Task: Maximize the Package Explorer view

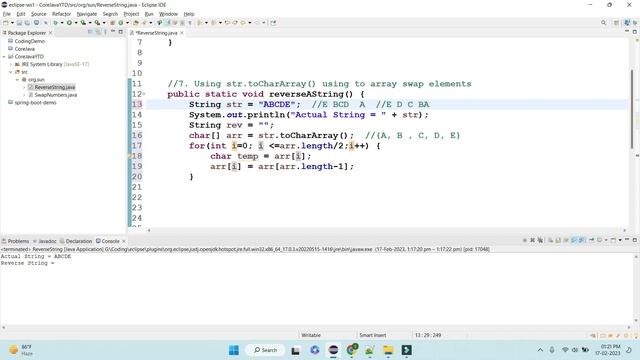Action: tap(120, 32)
